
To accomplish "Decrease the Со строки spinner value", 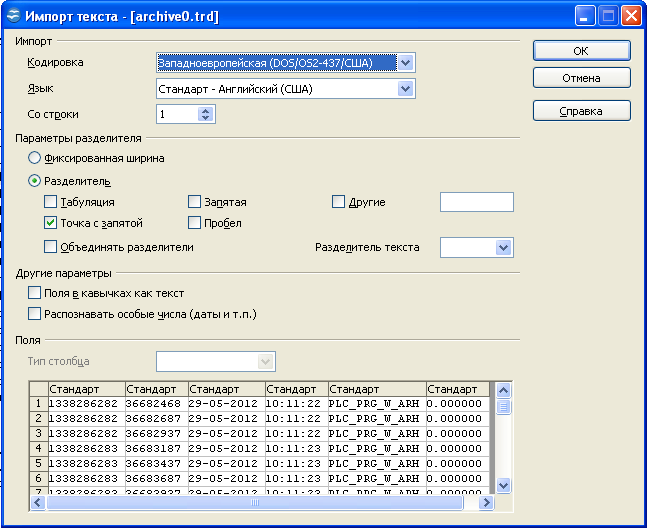I will [x=205, y=118].
